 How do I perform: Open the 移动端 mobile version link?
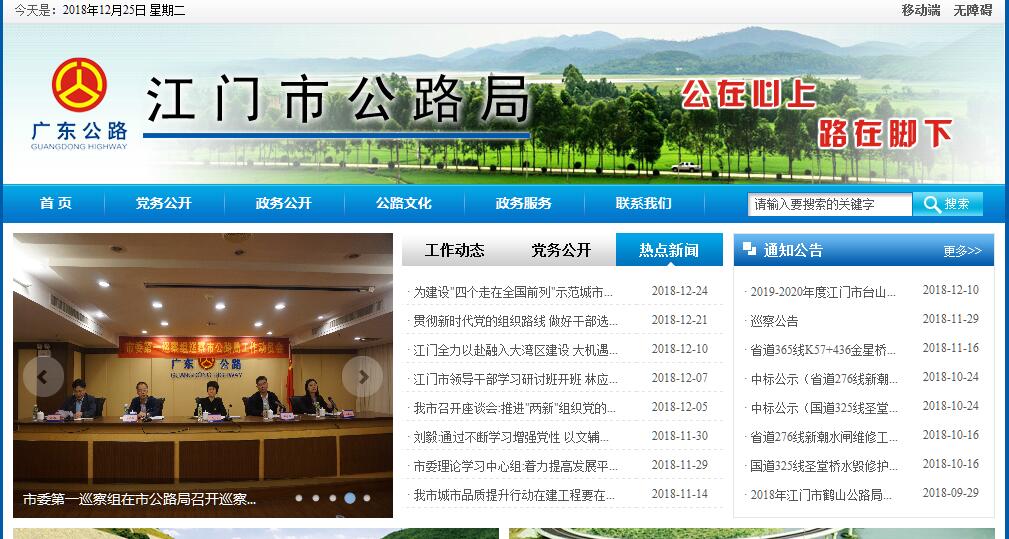[x=920, y=10]
